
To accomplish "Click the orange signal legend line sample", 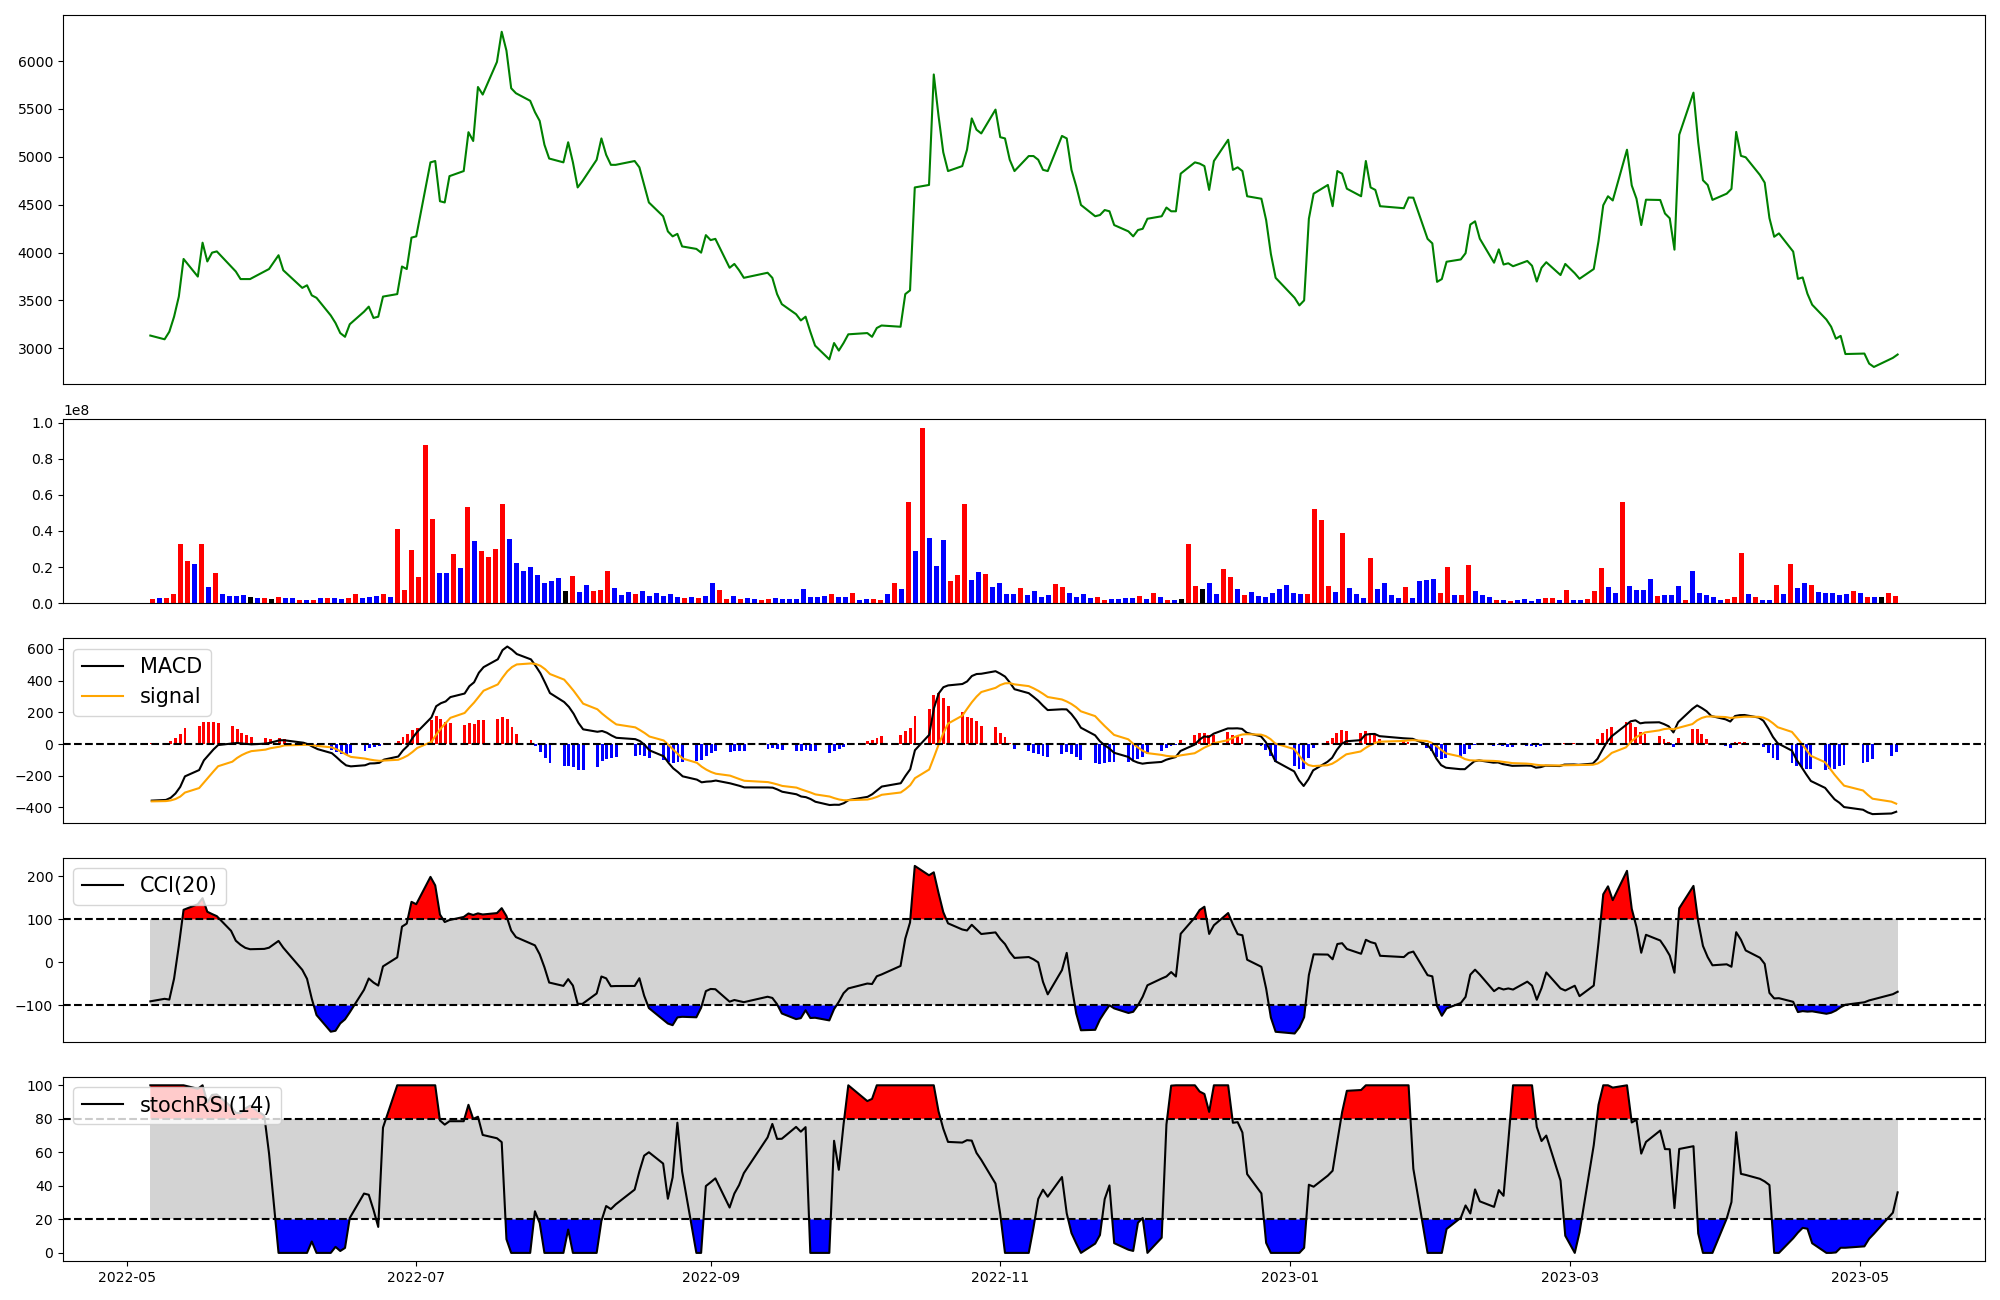I will point(102,696).
